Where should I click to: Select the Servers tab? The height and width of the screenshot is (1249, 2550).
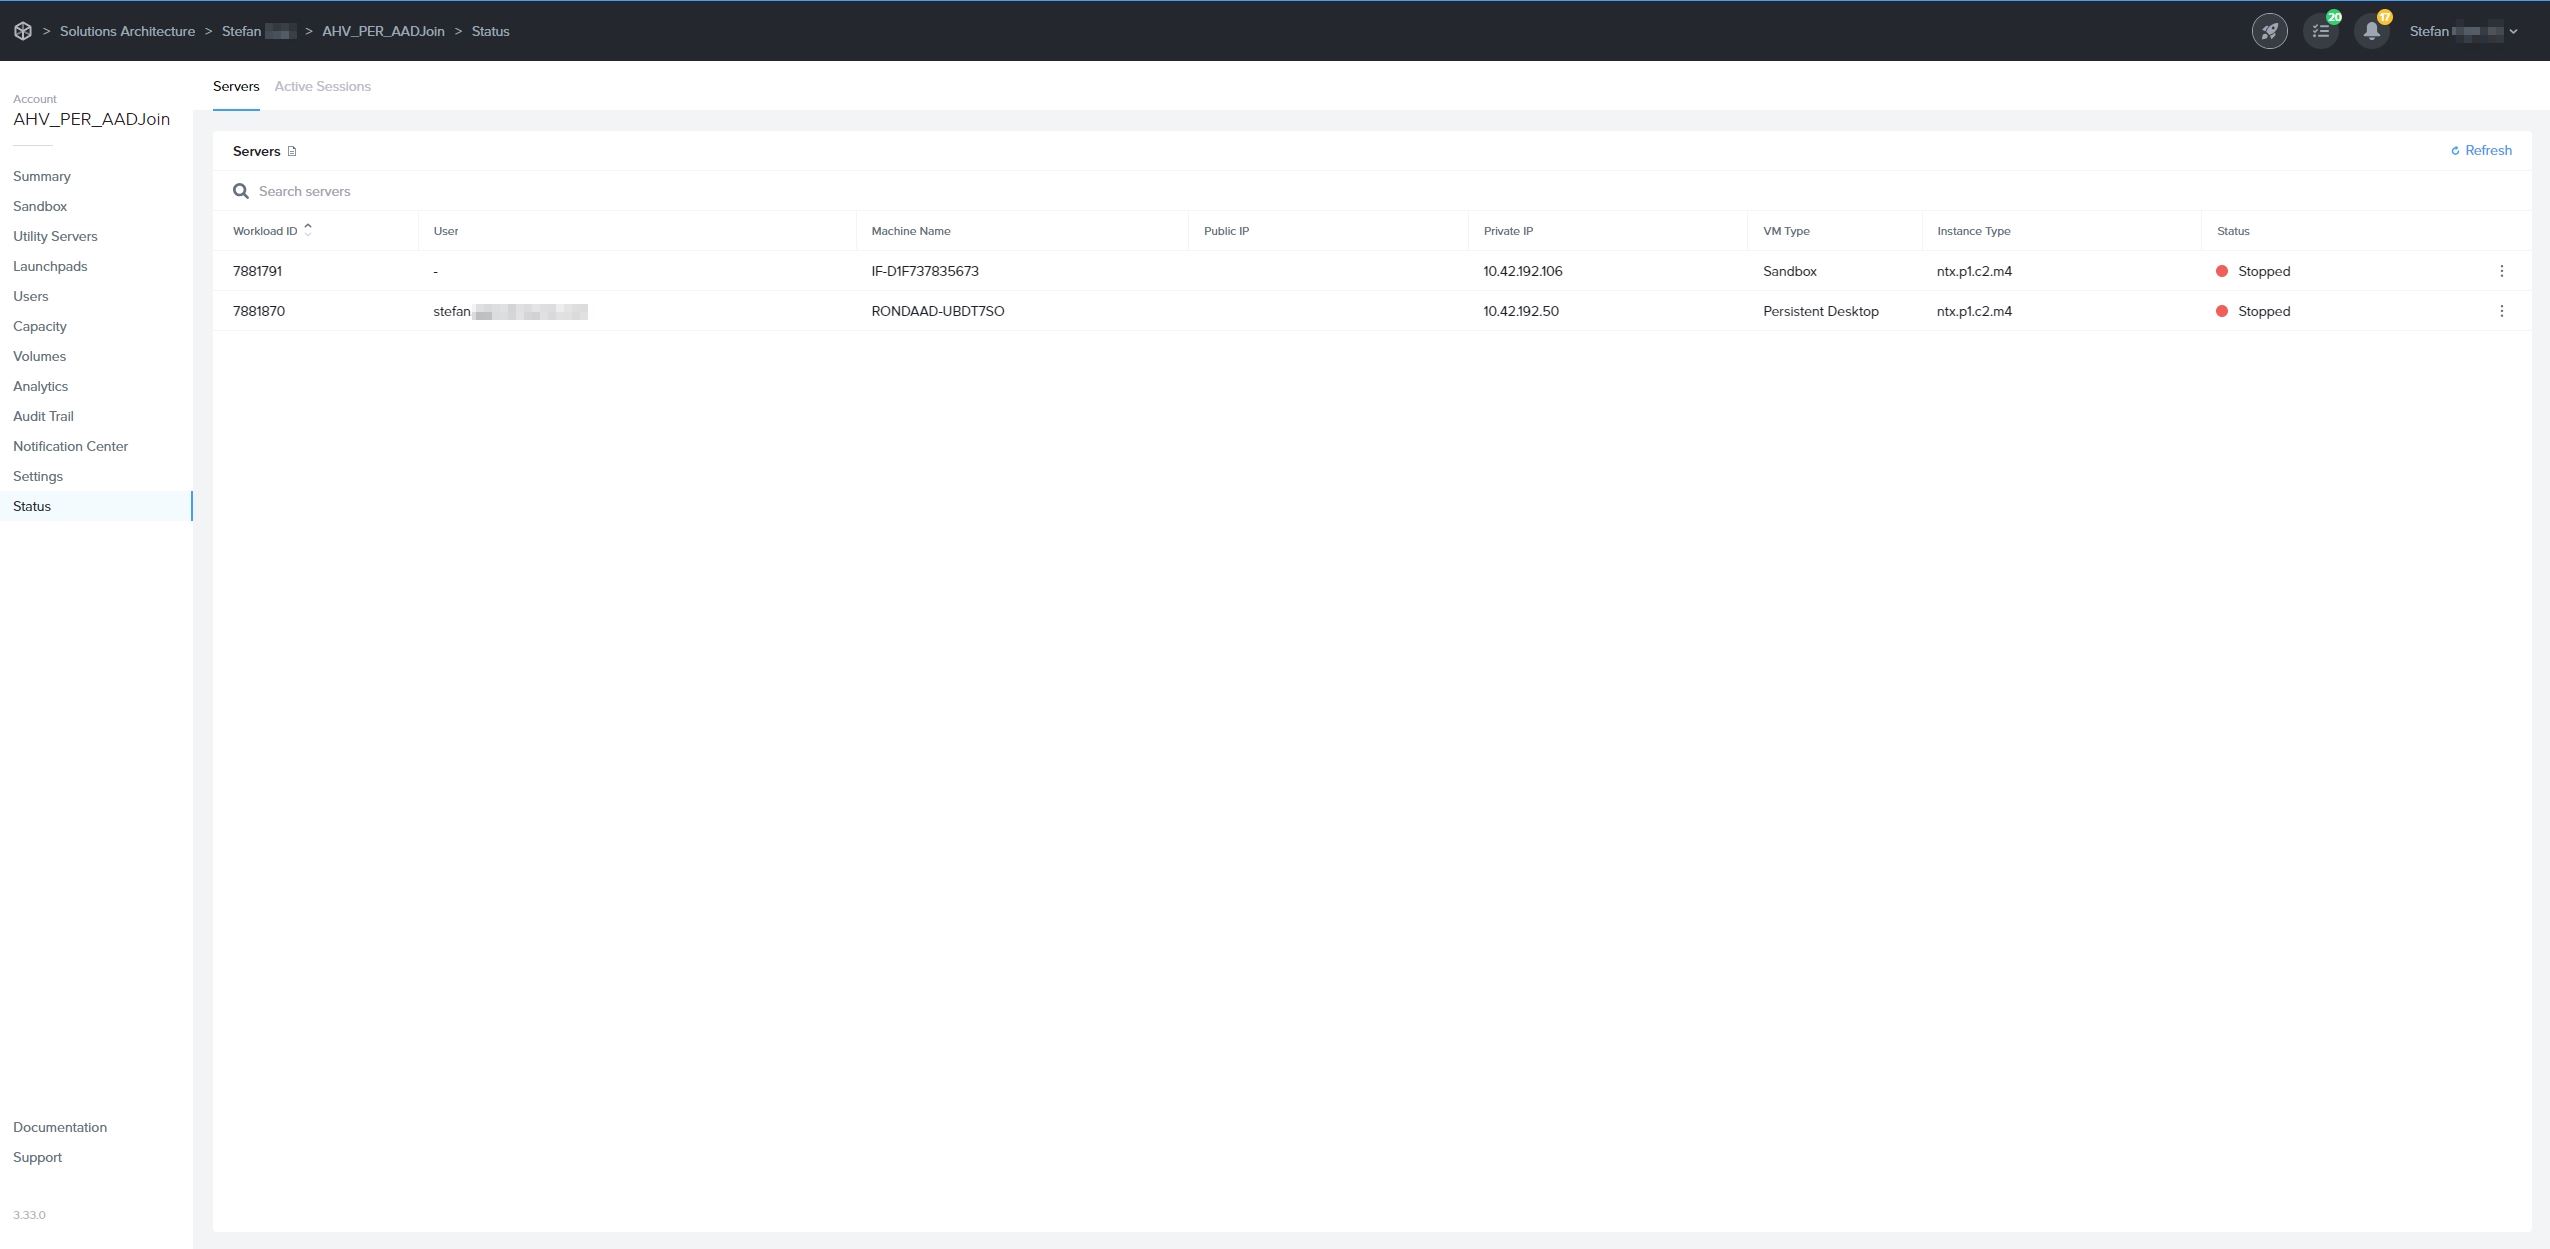point(235,86)
